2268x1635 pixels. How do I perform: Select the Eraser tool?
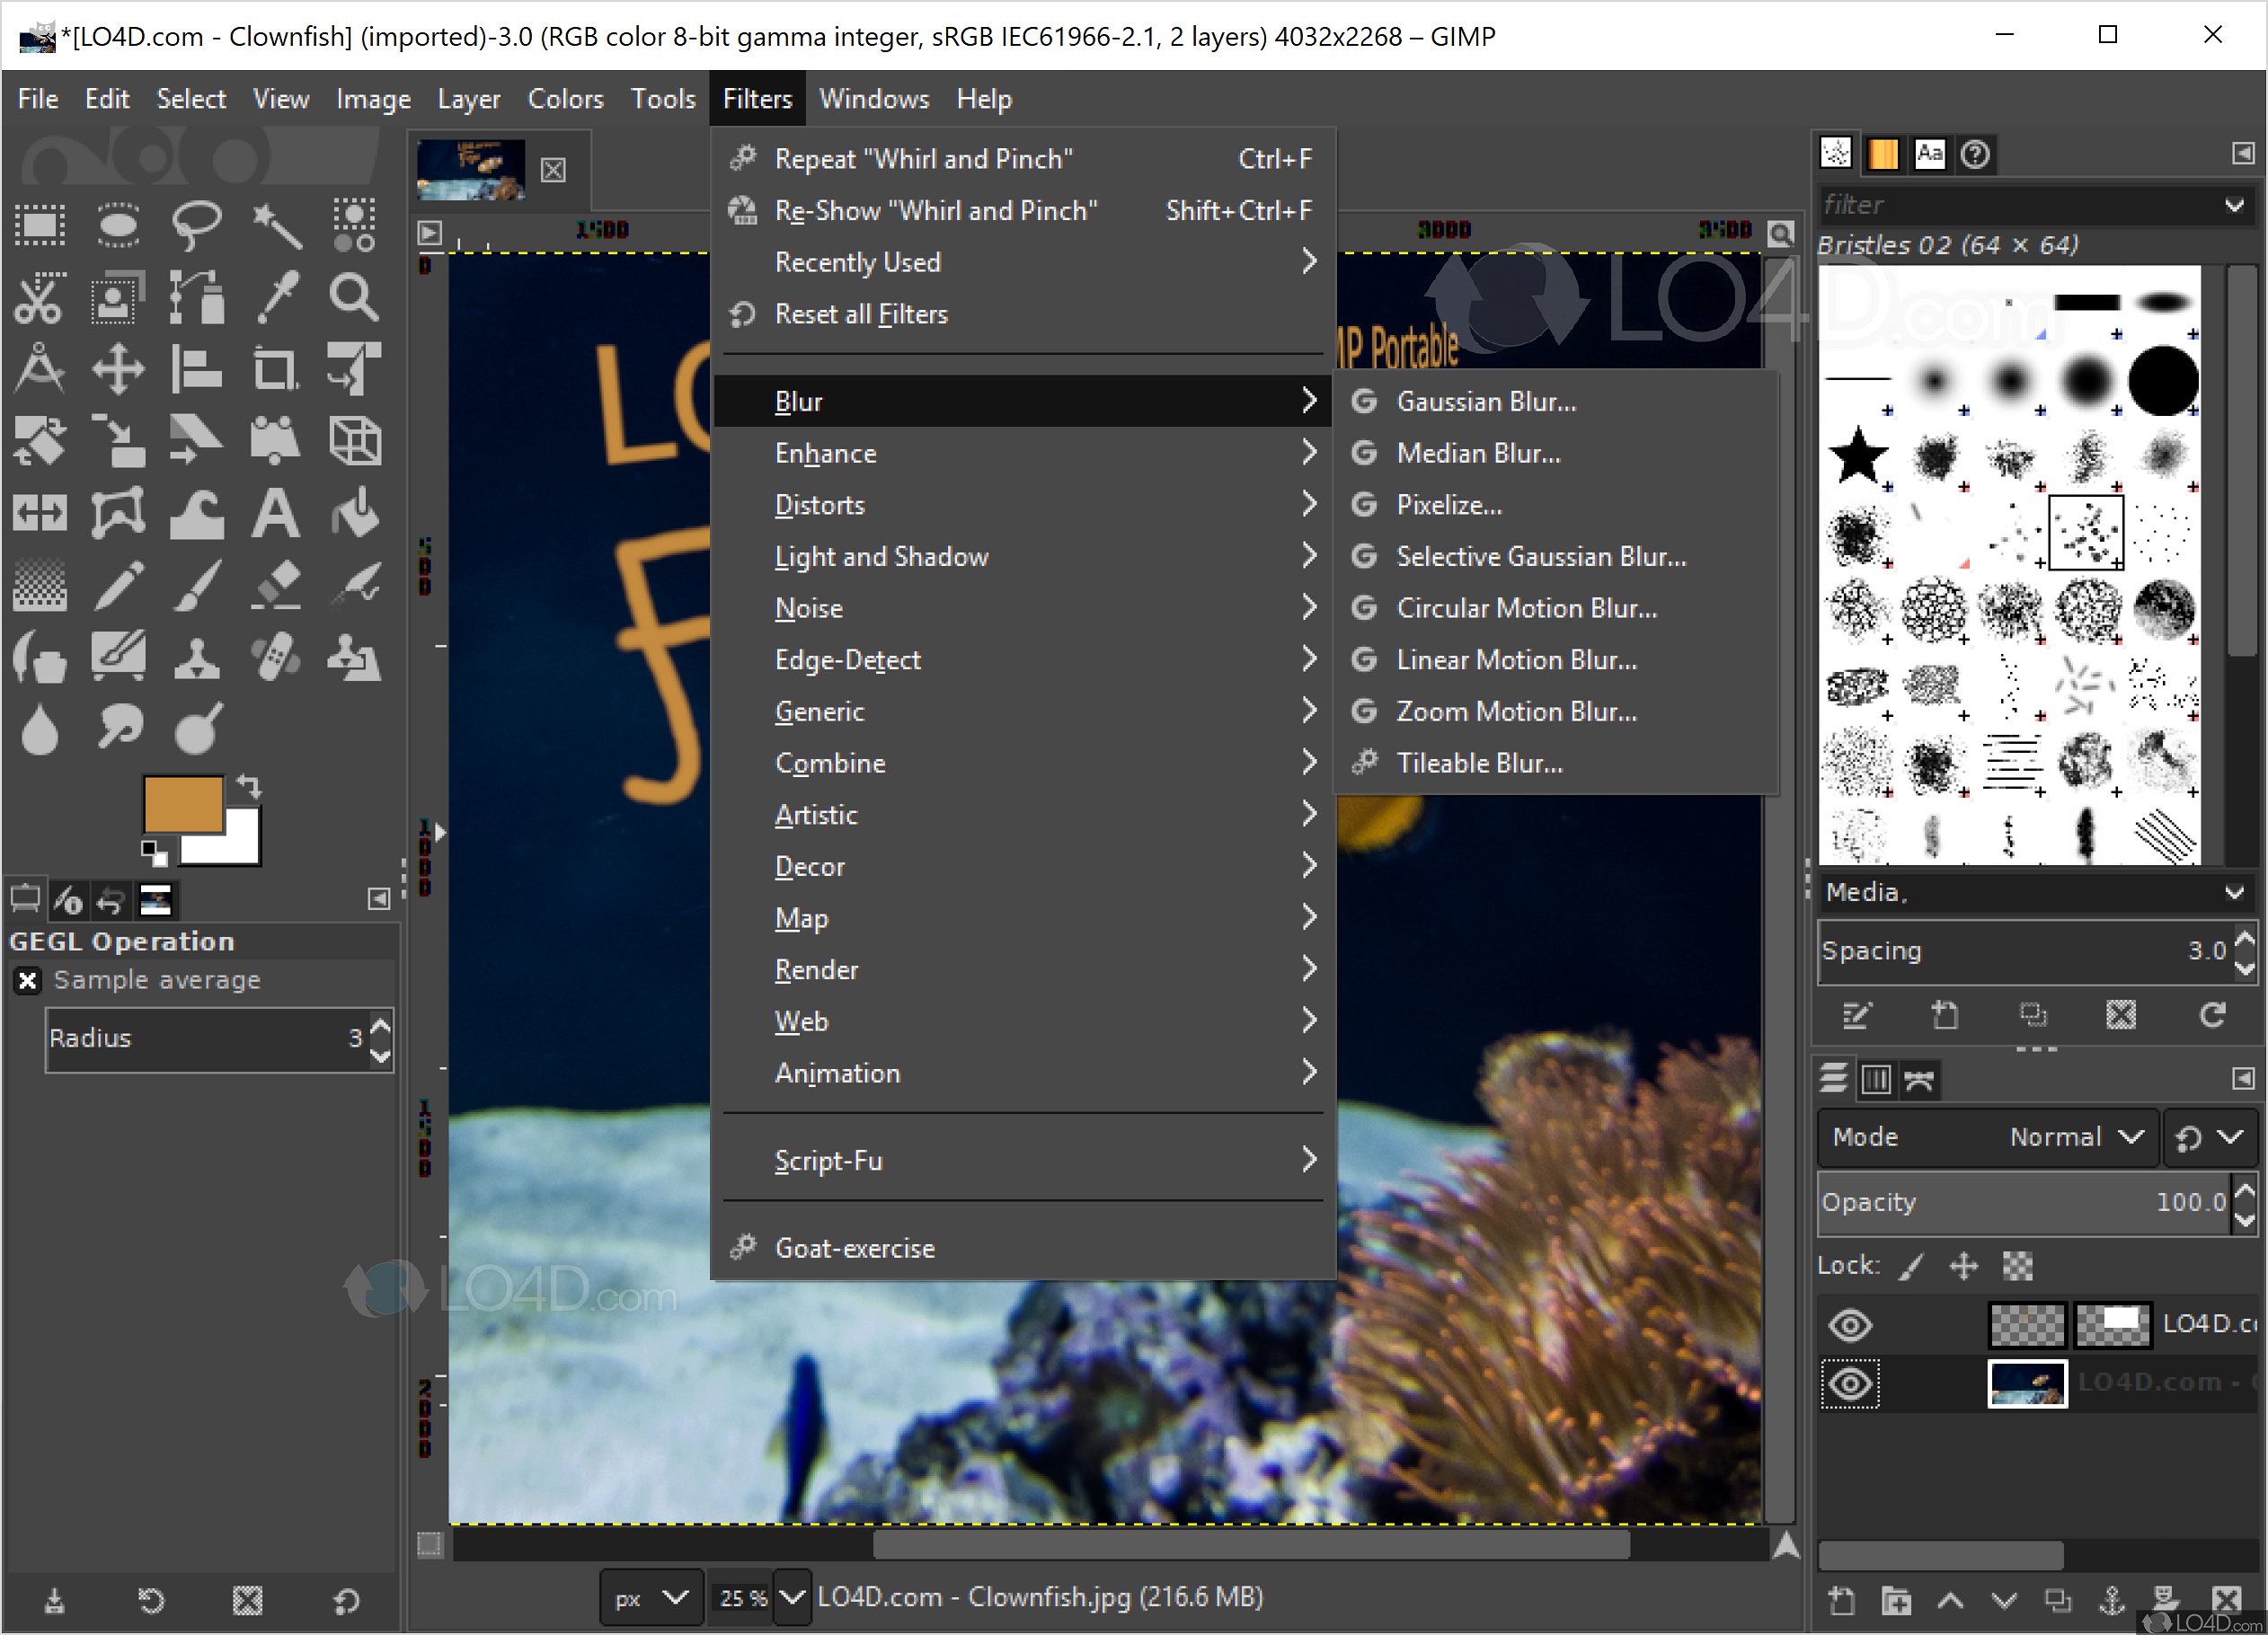tap(277, 585)
